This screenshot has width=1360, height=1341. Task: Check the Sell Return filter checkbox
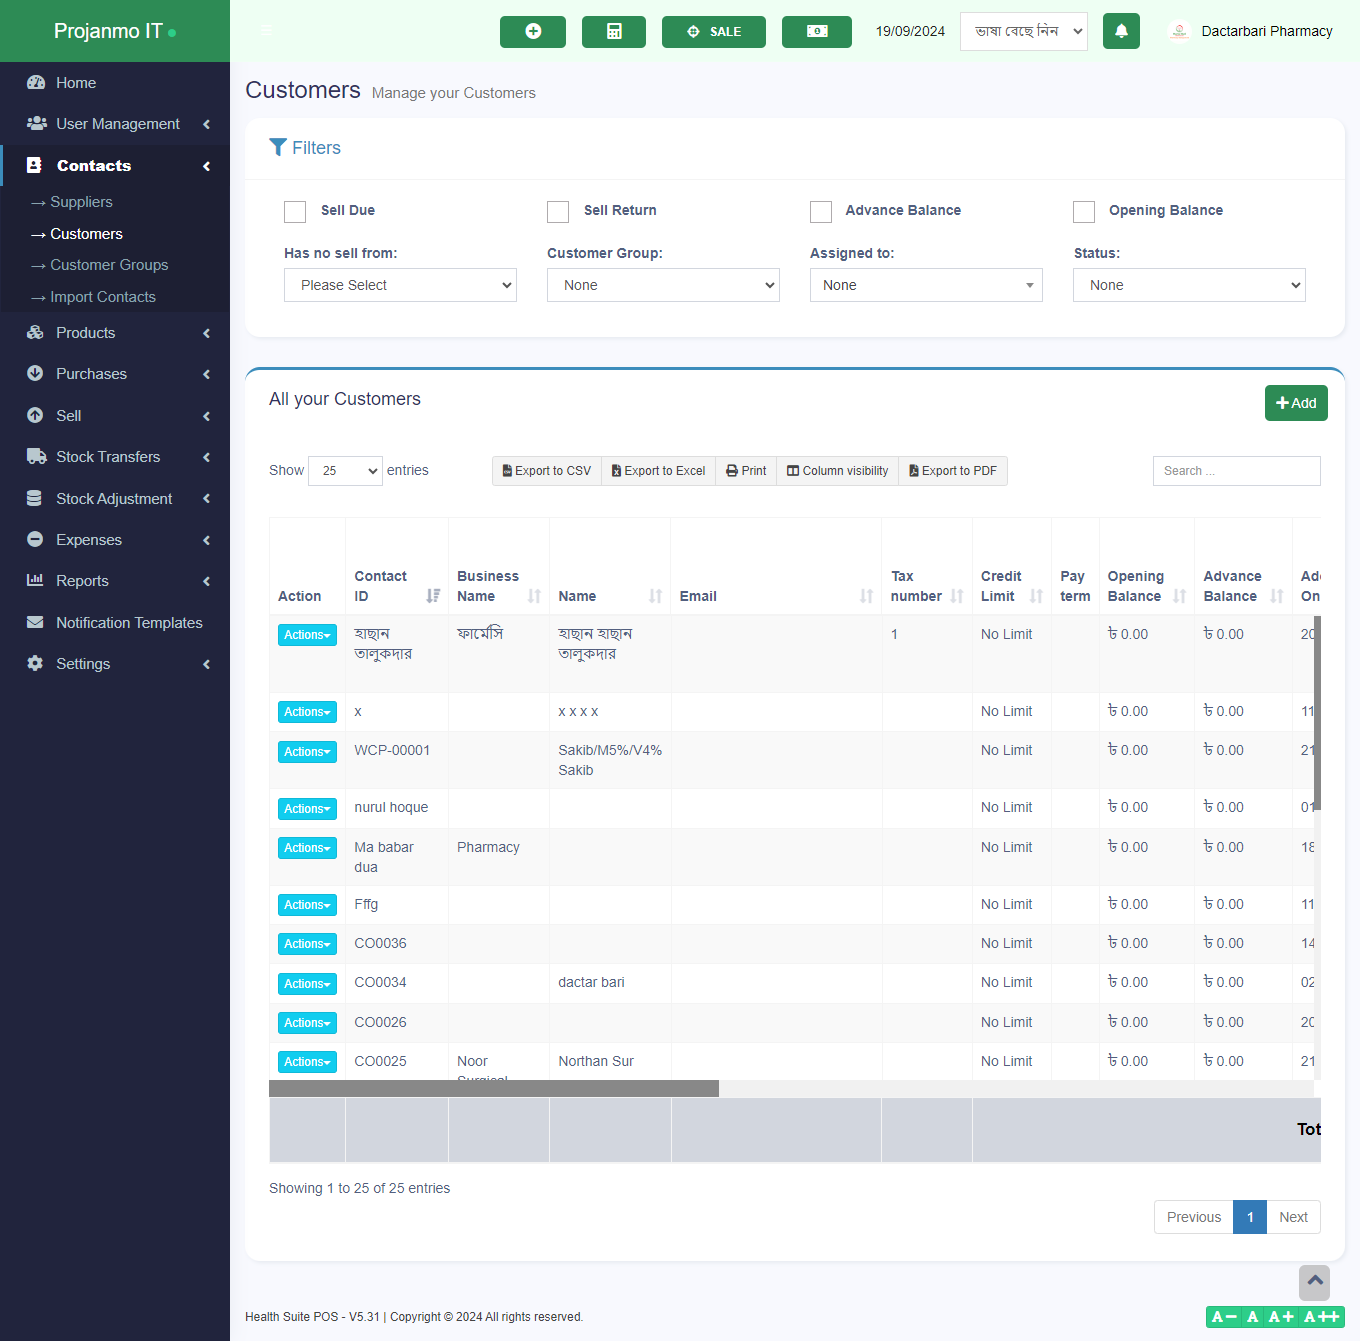558,211
